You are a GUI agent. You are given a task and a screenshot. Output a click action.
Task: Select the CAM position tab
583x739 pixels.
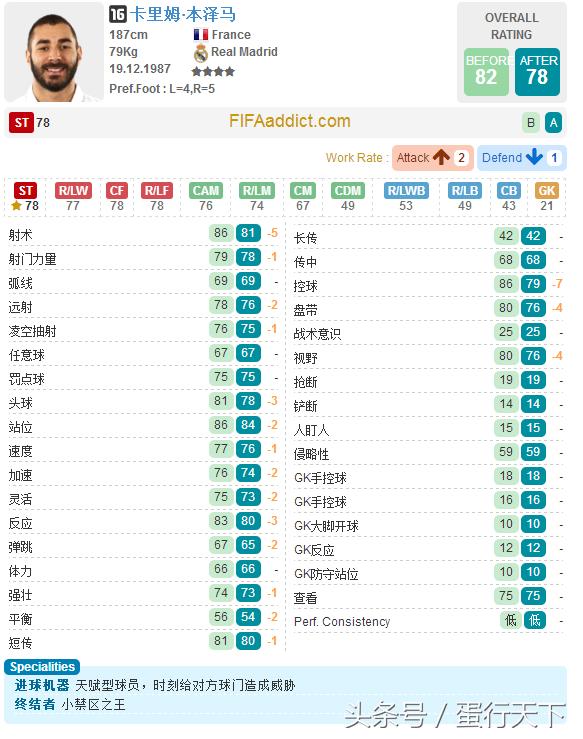coord(205,197)
